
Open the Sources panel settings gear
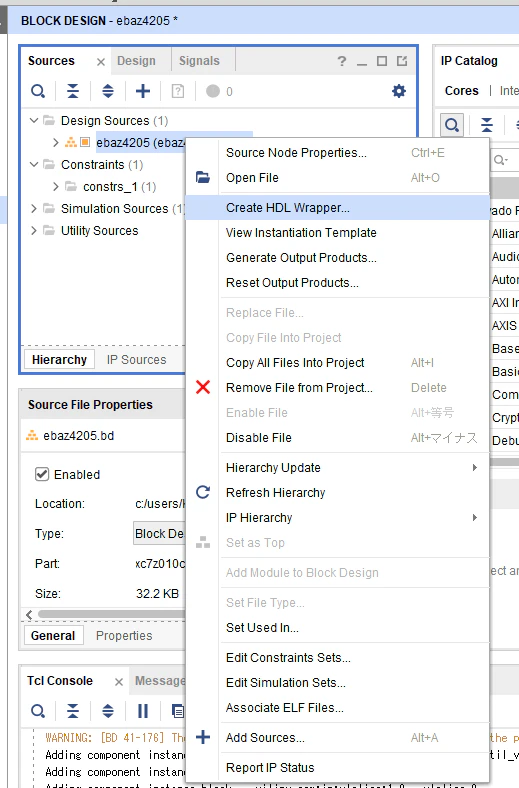[x=398, y=91]
